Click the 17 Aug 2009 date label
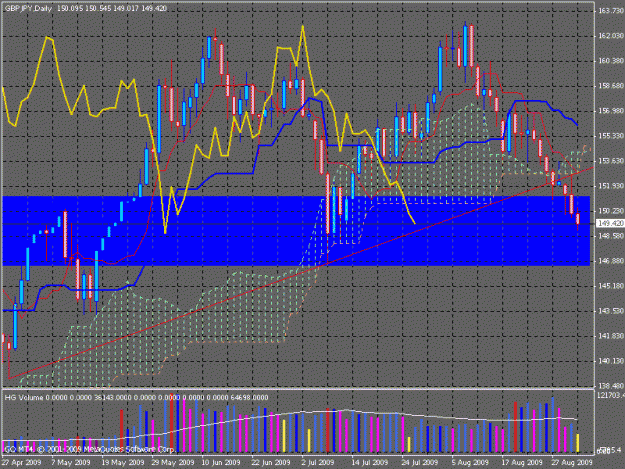Screen dimensions: 625x469 pos(522,463)
